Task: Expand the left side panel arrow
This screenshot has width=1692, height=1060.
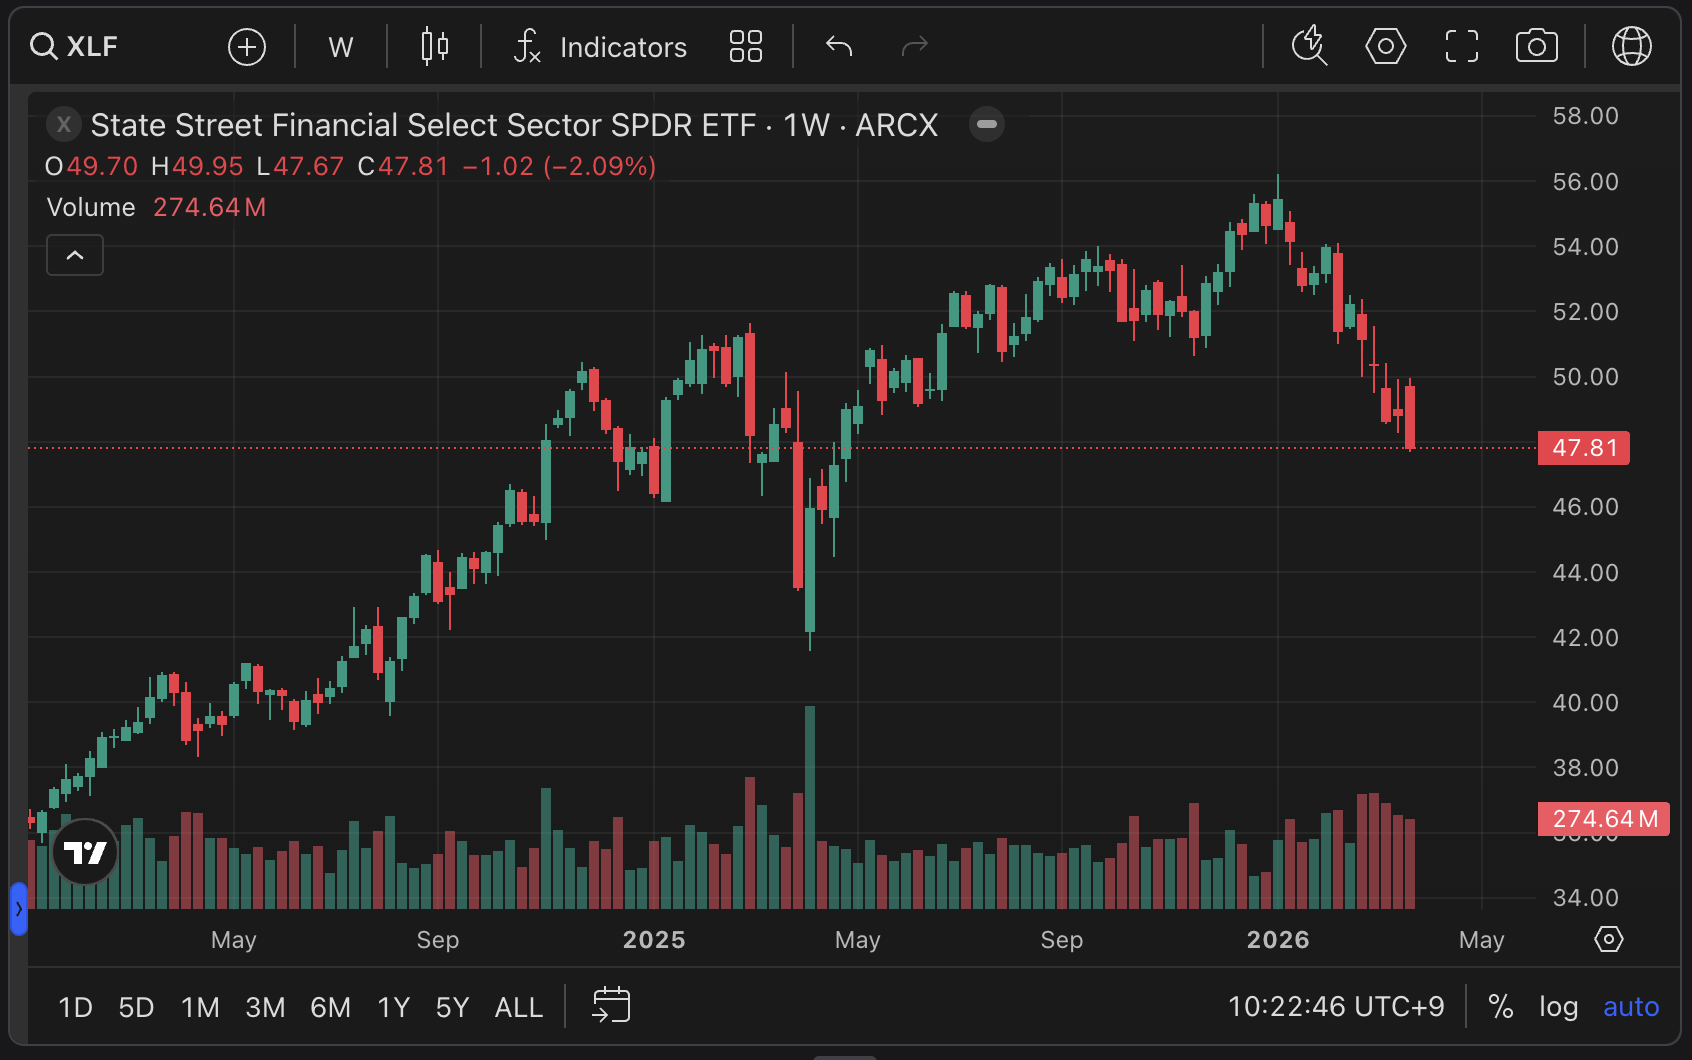Action: [18, 909]
